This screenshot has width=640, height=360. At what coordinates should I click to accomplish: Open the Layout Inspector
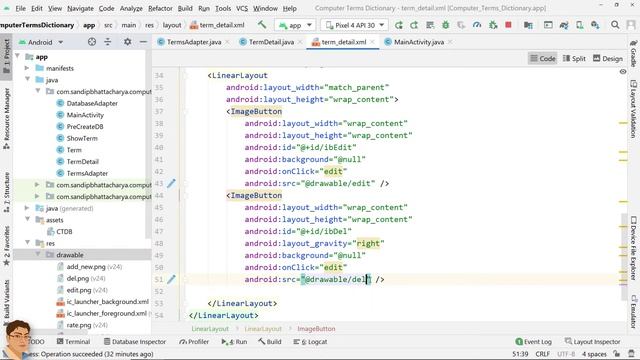592,342
